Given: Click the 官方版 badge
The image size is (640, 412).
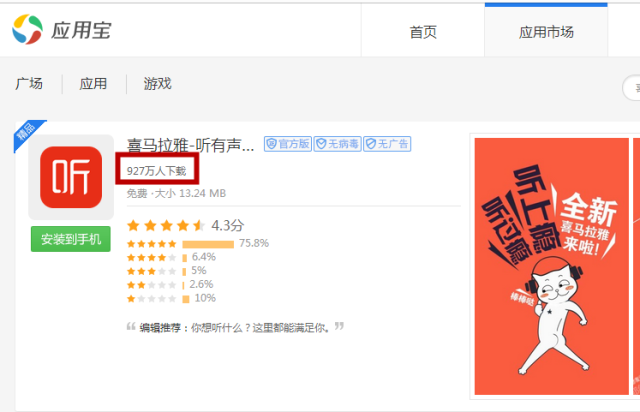Looking at the screenshot, I should point(288,144).
